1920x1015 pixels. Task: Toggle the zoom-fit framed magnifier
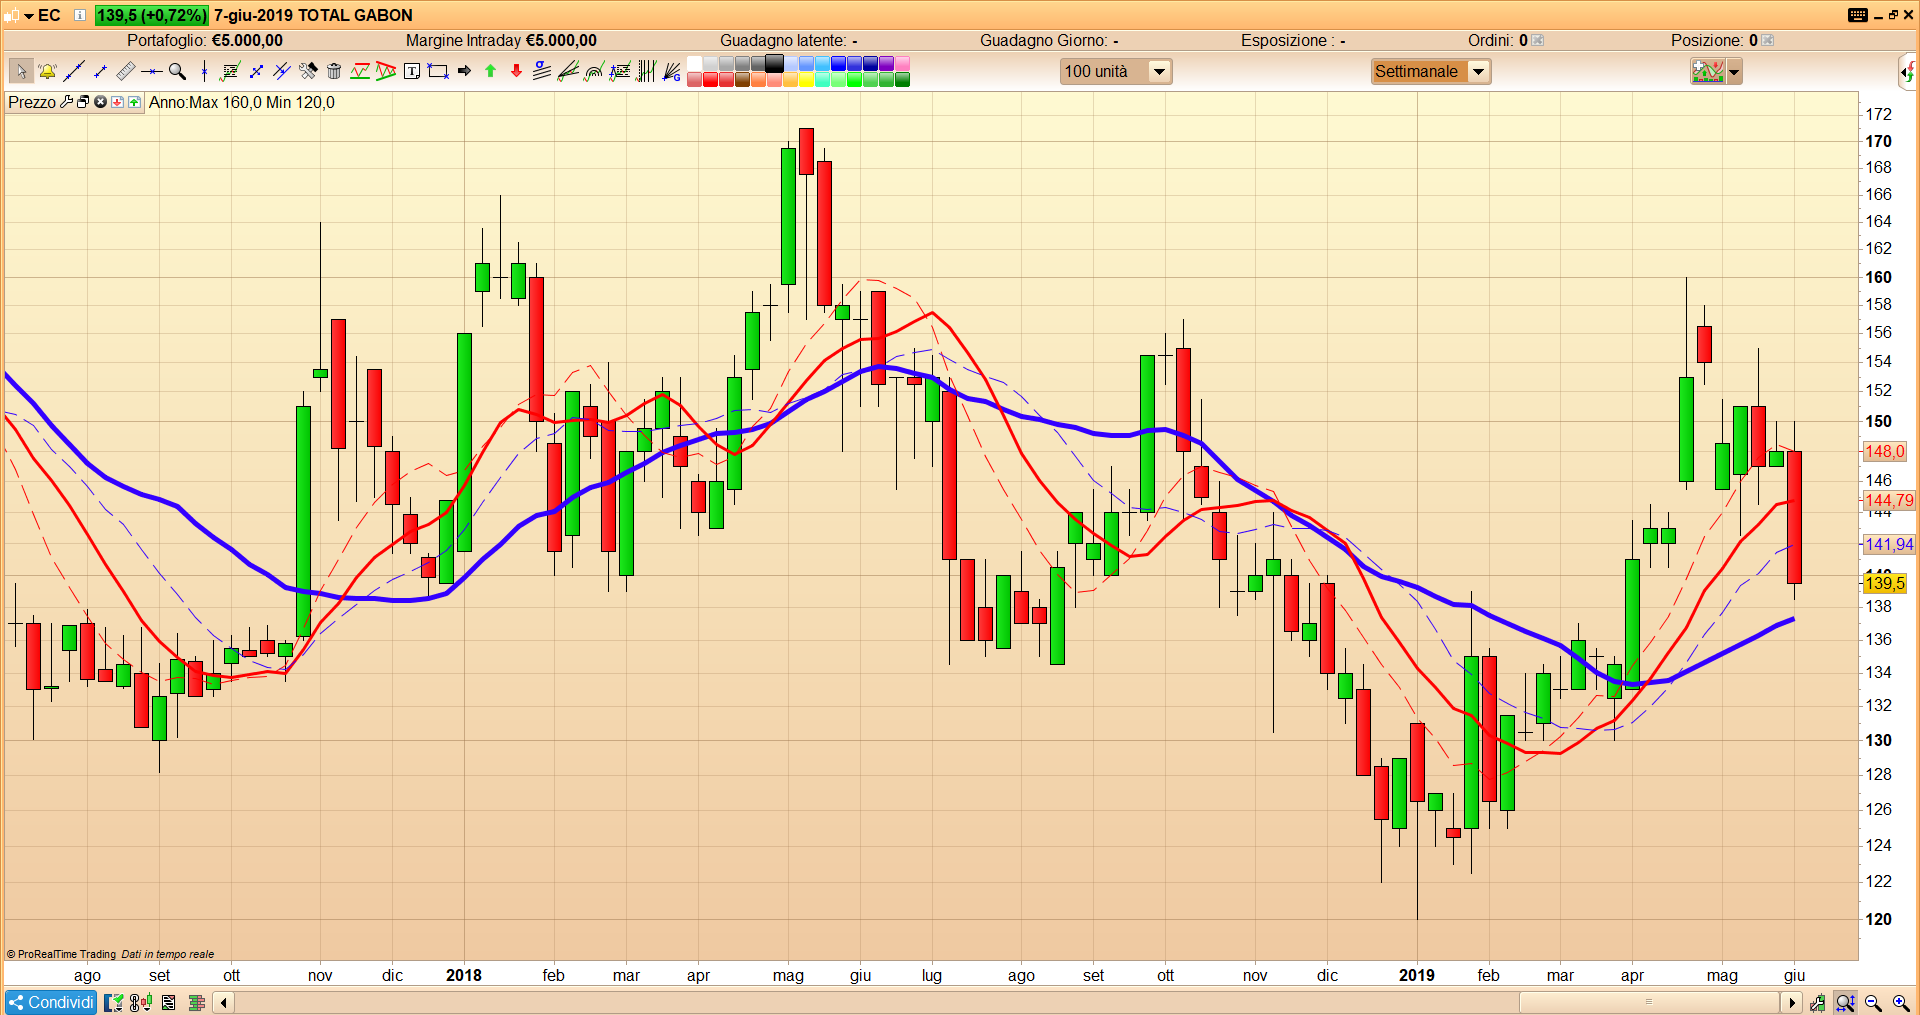[1845, 1002]
